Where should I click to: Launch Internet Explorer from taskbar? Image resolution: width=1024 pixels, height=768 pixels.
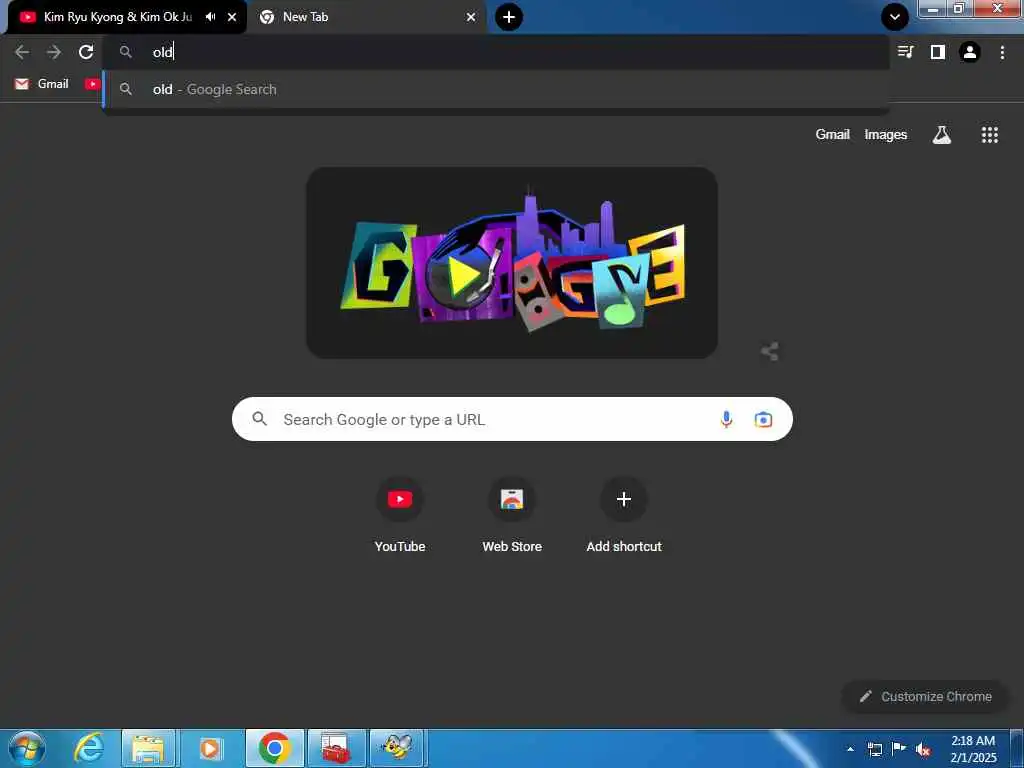[89, 748]
